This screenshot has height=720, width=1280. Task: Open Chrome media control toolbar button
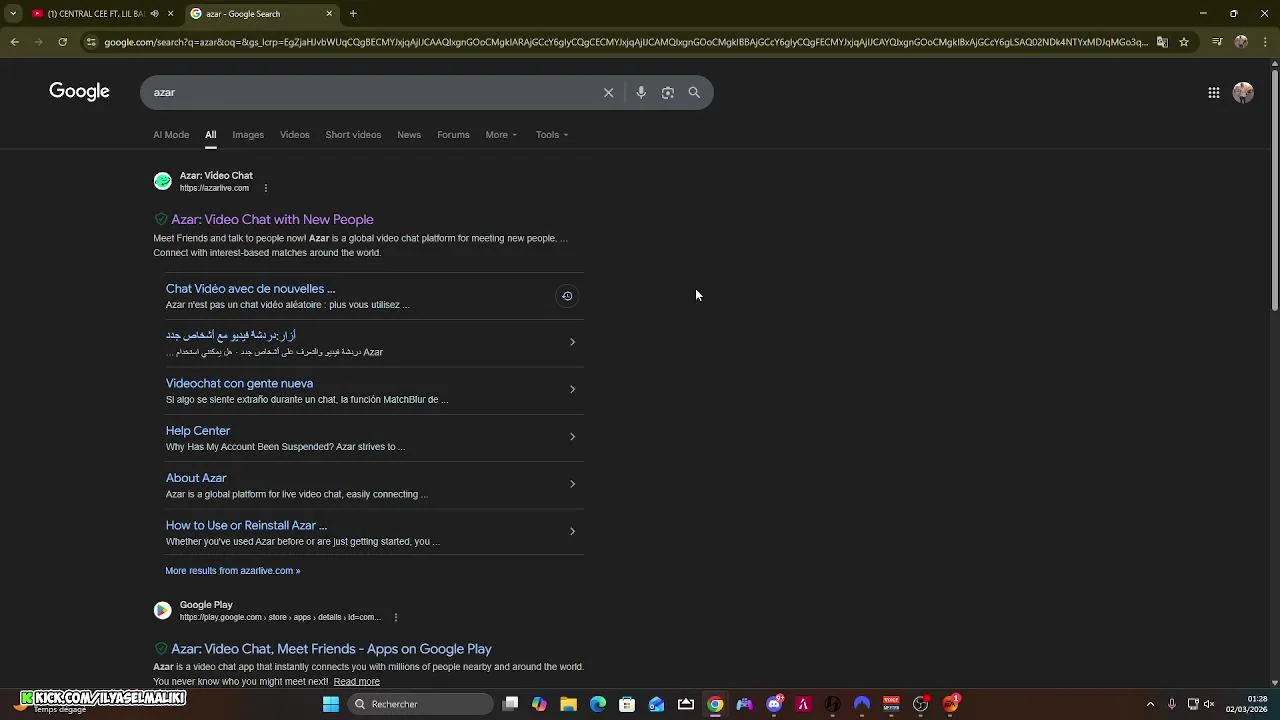1217,42
